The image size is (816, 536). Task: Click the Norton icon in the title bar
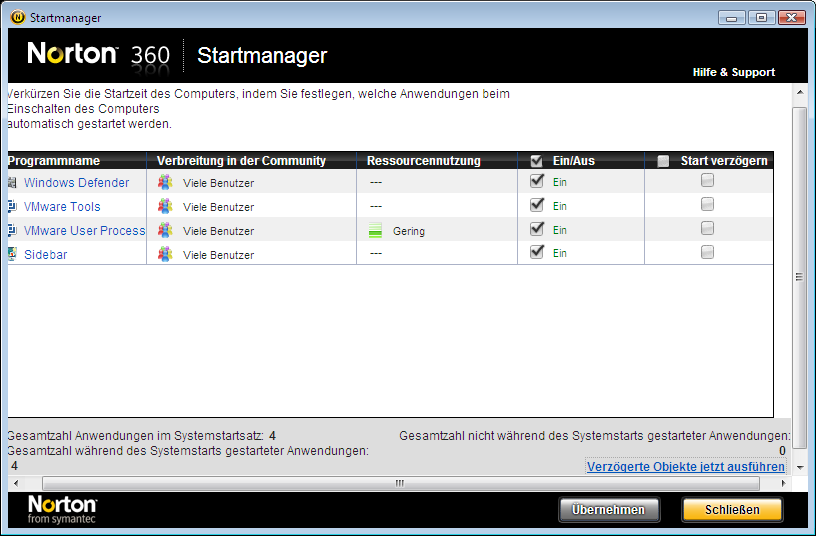click(18, 17)
